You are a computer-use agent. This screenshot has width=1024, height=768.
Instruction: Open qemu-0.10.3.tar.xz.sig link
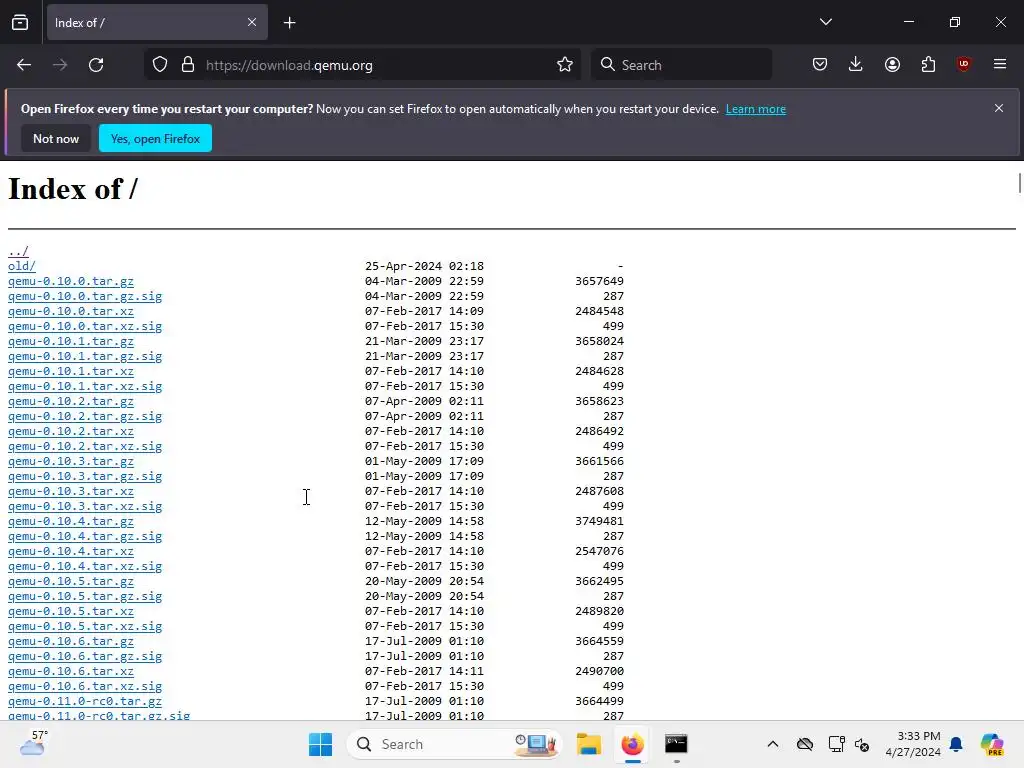85,506
